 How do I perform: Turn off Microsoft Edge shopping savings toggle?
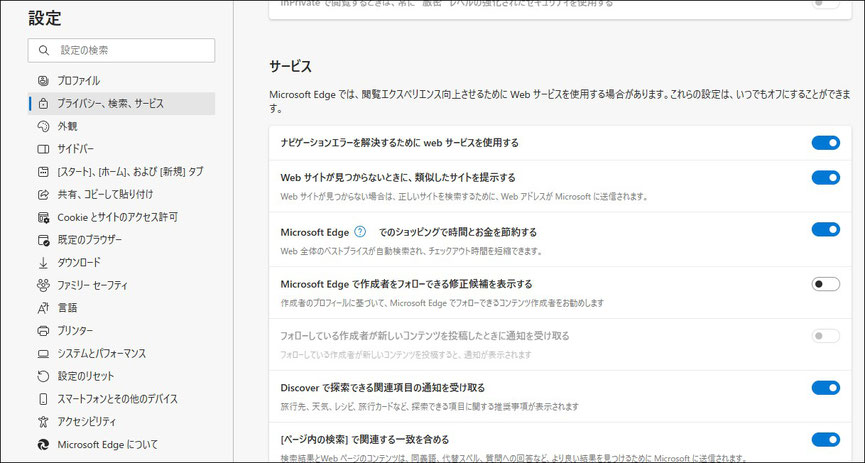pyautogui.click(x=825, y=229)
